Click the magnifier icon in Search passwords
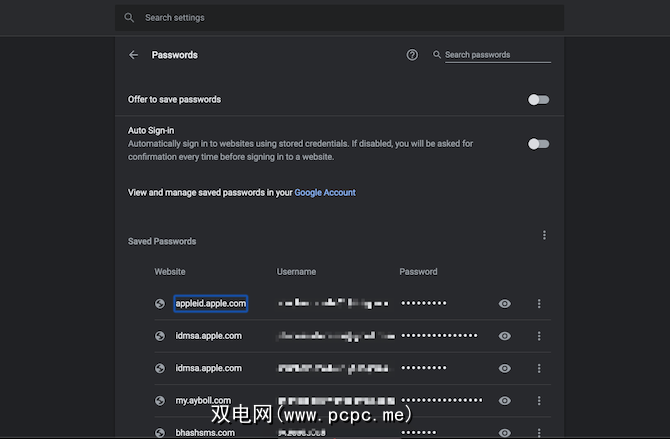670x439 pixels. point(437,55)
